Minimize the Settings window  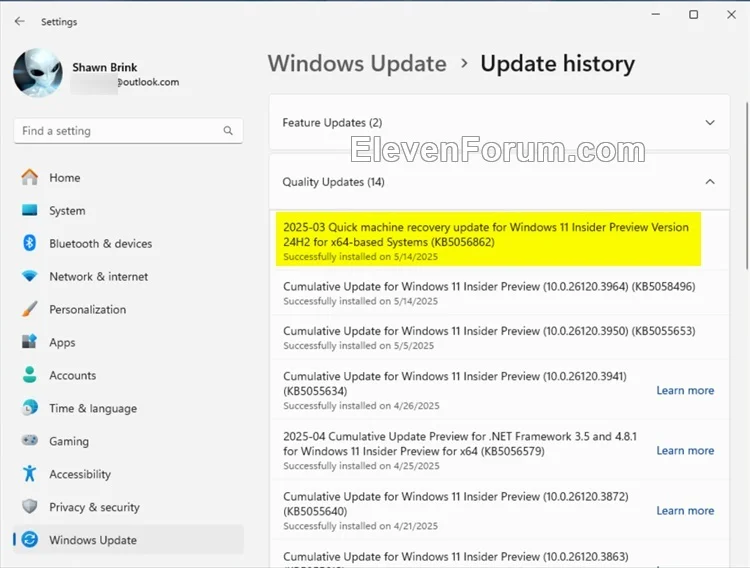click(656, 14)
